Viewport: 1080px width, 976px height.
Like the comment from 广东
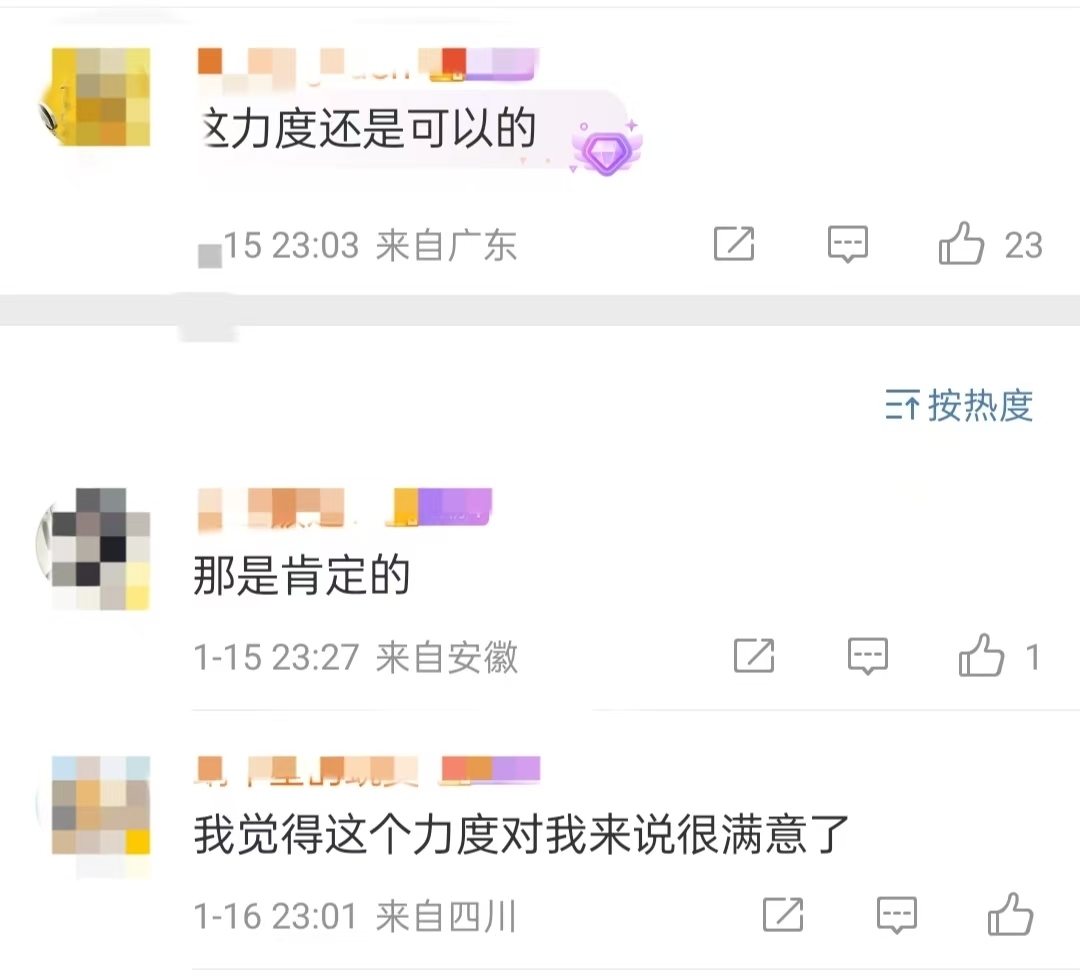962,244
